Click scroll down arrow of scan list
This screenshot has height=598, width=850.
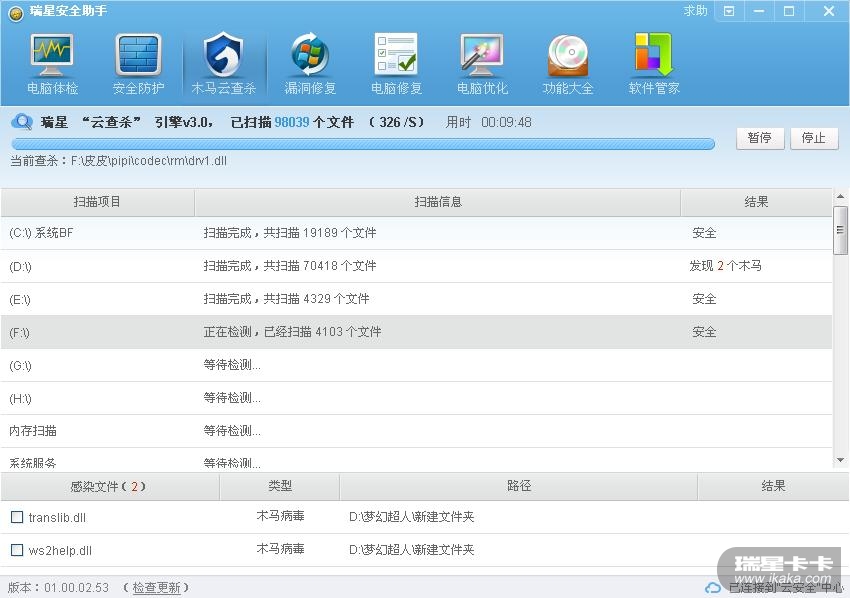tap(840, 460)
